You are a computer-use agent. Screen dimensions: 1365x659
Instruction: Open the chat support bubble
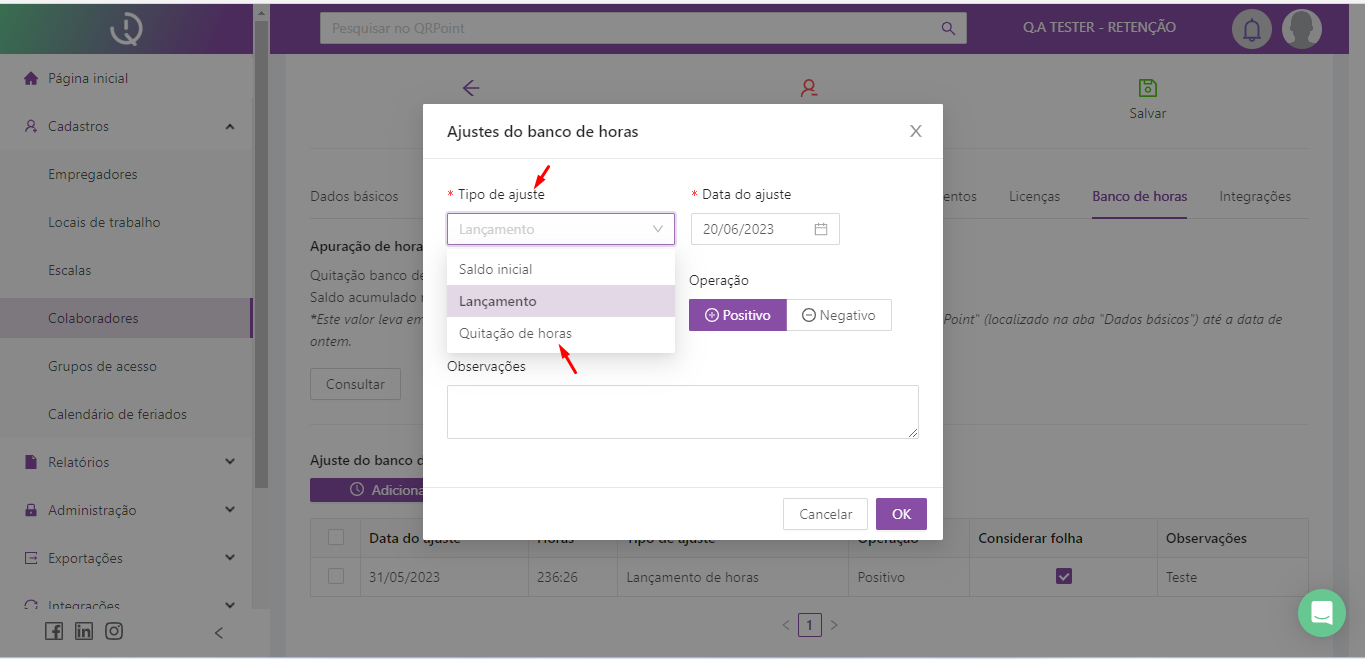[x=1321, y=612]
